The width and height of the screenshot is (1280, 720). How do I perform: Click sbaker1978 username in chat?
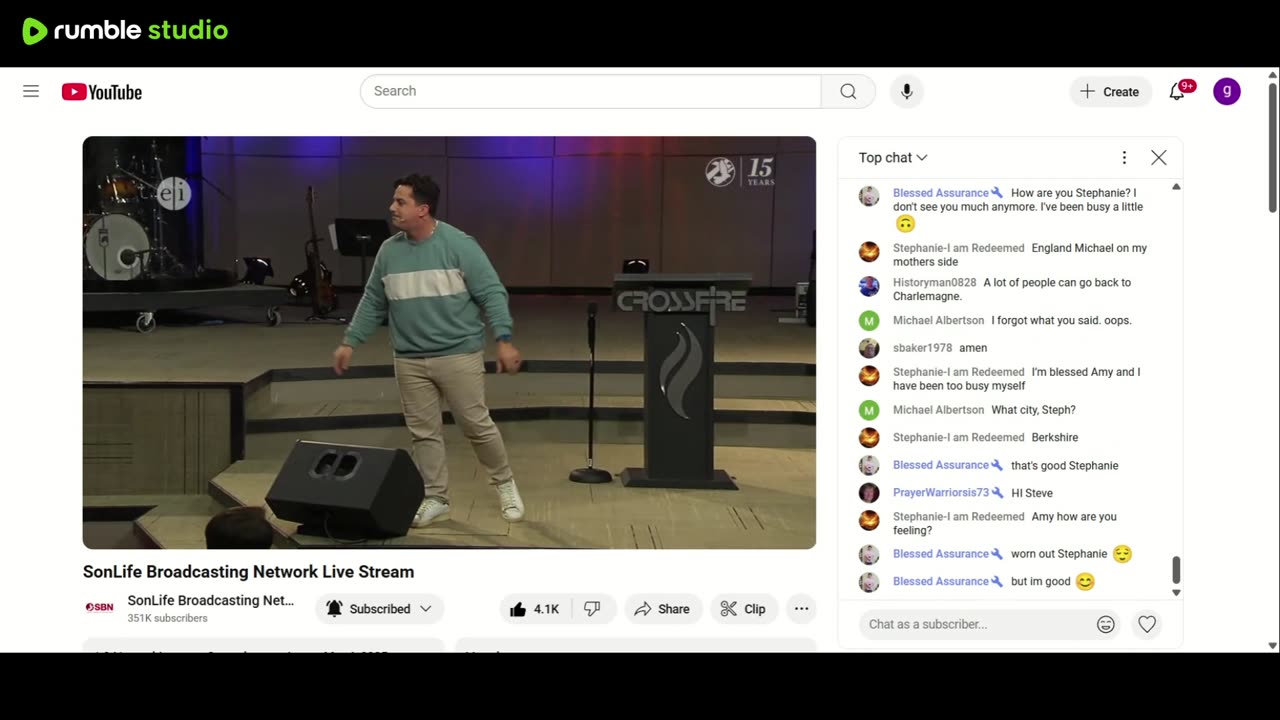922,348
